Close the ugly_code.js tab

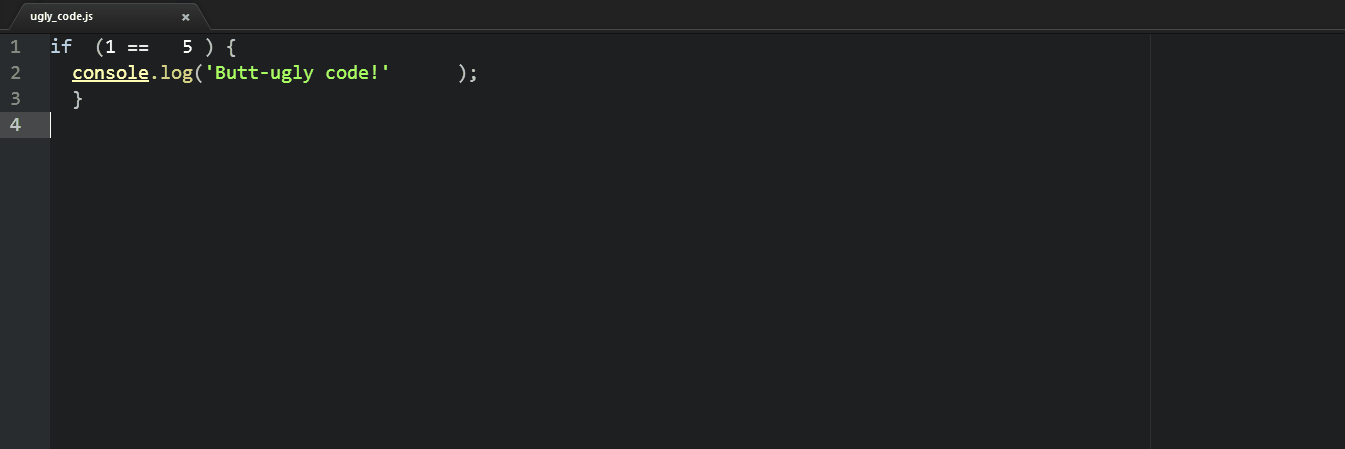pyautogui.click(x=185, y=17)
